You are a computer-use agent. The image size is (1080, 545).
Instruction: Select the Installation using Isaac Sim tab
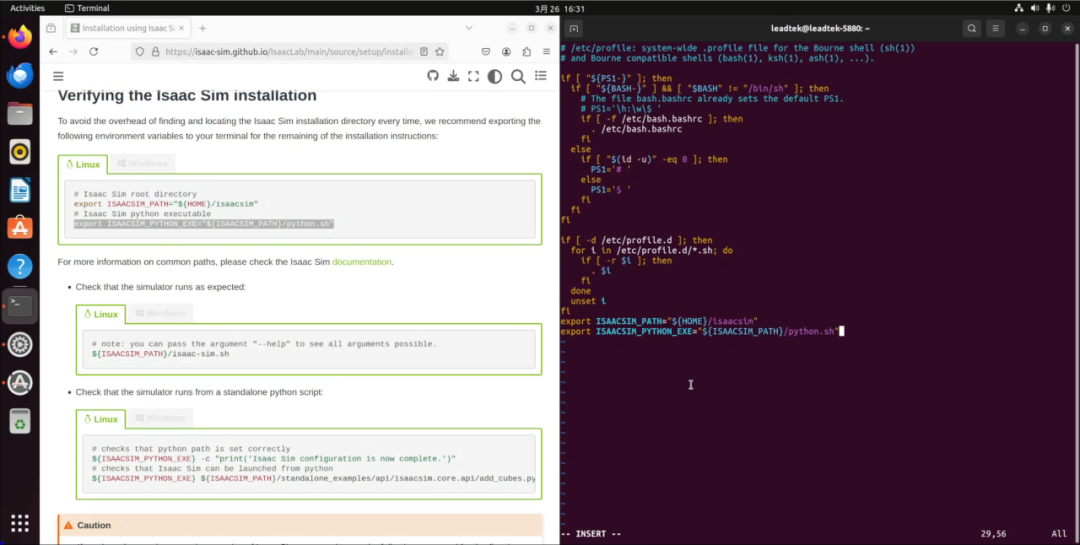127,28
